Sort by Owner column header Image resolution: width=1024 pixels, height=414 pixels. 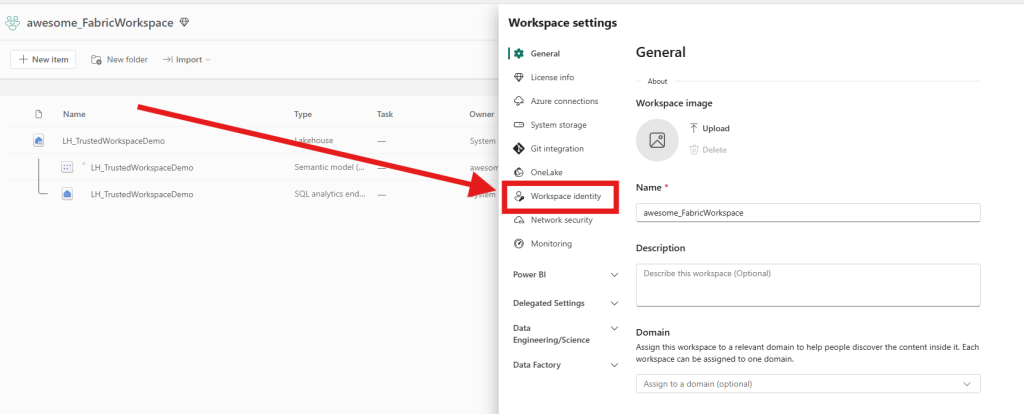pyautogui.click(x=481, y=114)
